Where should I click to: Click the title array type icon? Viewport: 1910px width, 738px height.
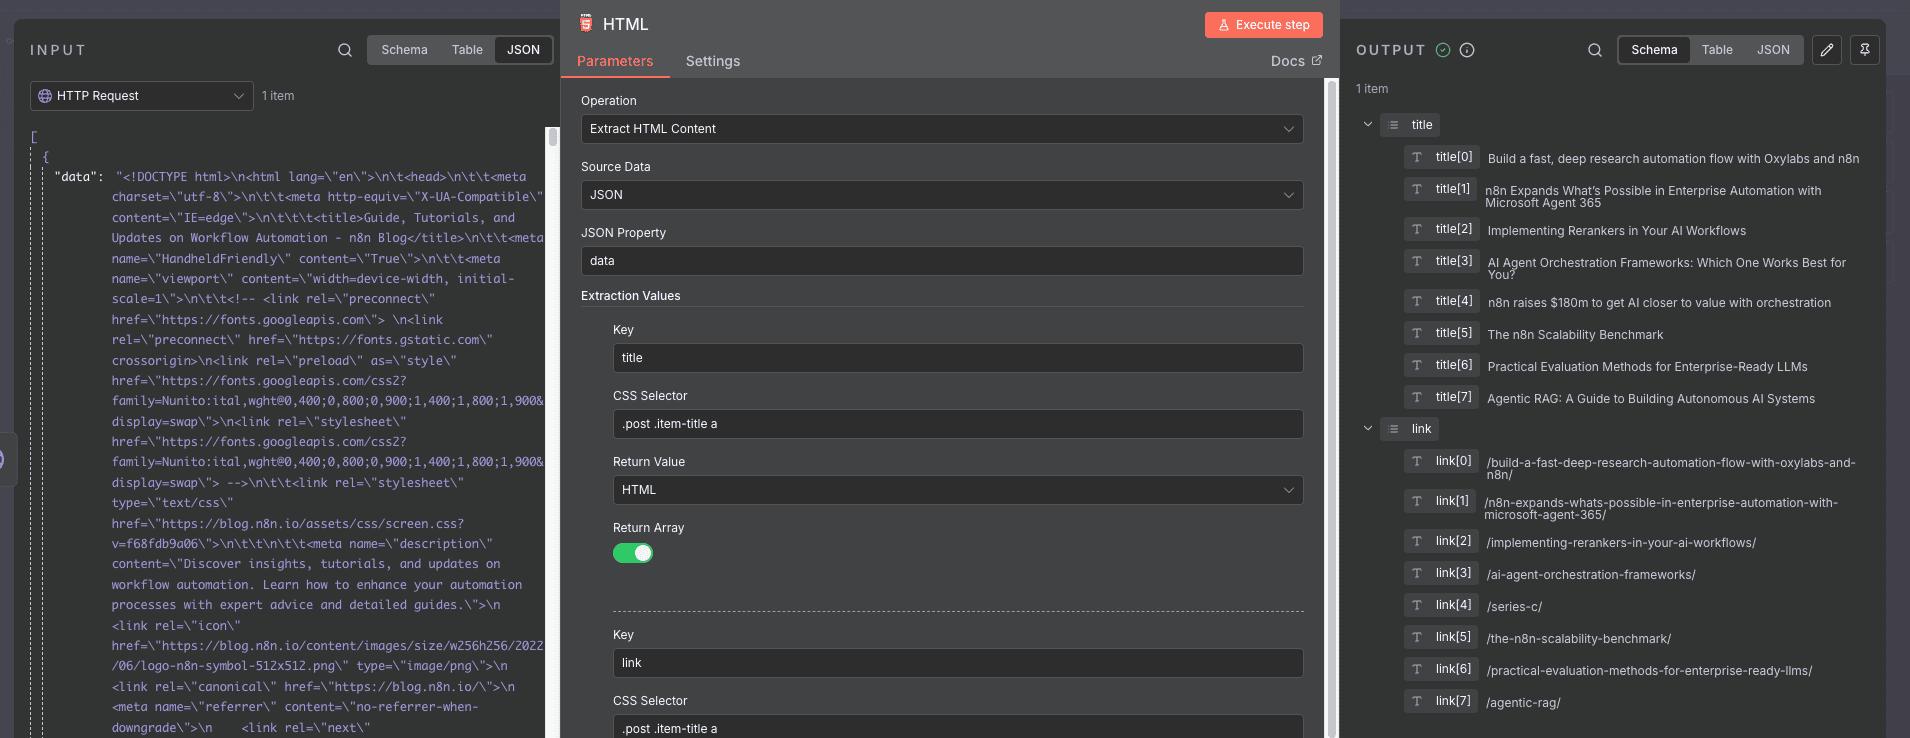pos(1394,125)
